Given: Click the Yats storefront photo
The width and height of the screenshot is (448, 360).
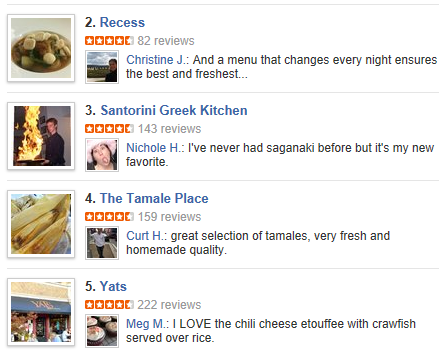Looking at the screenshot, I should tap(41, 312).
